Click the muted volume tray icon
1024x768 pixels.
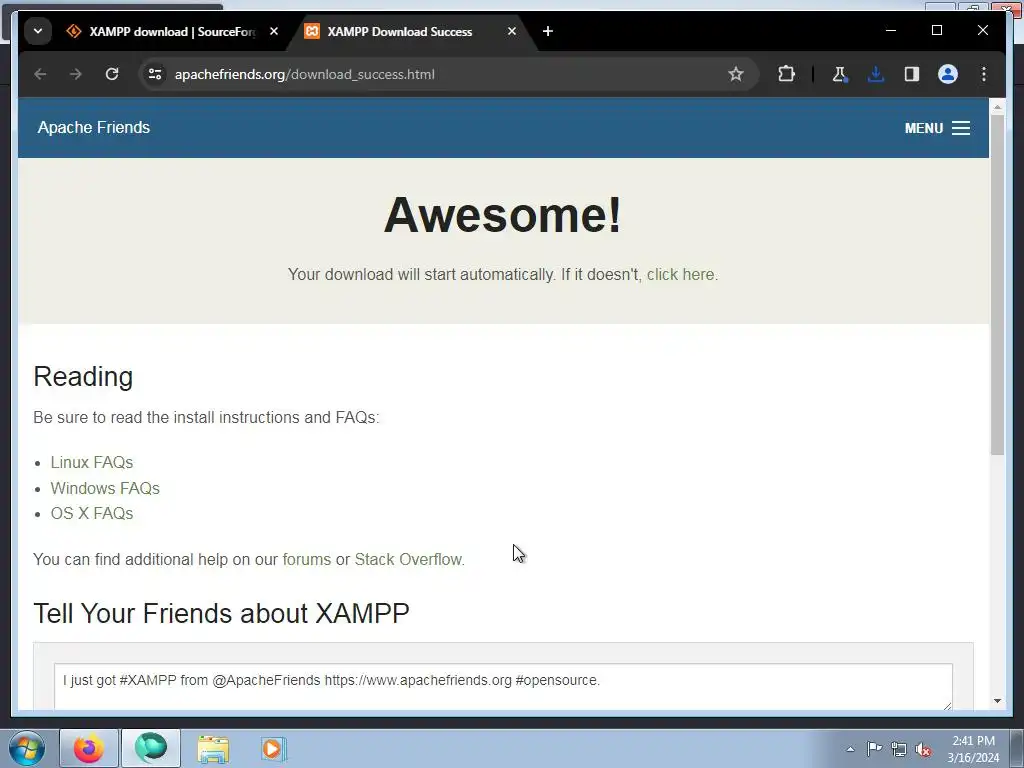click(x=923, y=749)
